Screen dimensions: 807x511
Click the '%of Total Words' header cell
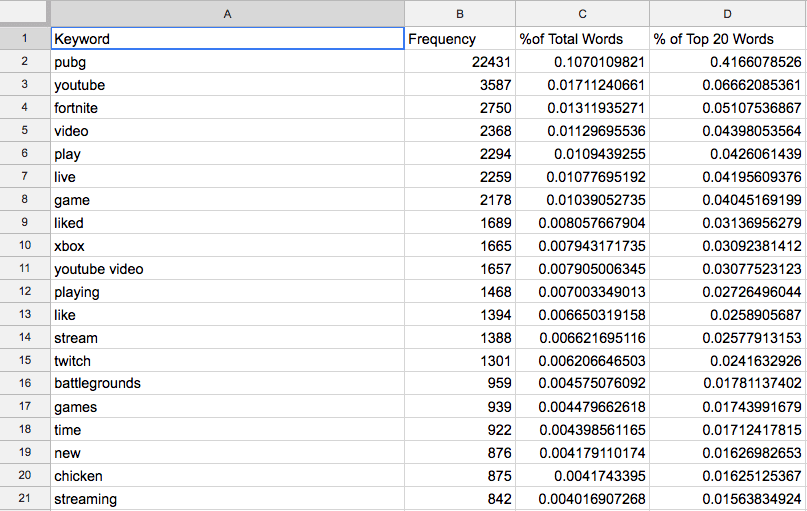click(x=582, y=39)
